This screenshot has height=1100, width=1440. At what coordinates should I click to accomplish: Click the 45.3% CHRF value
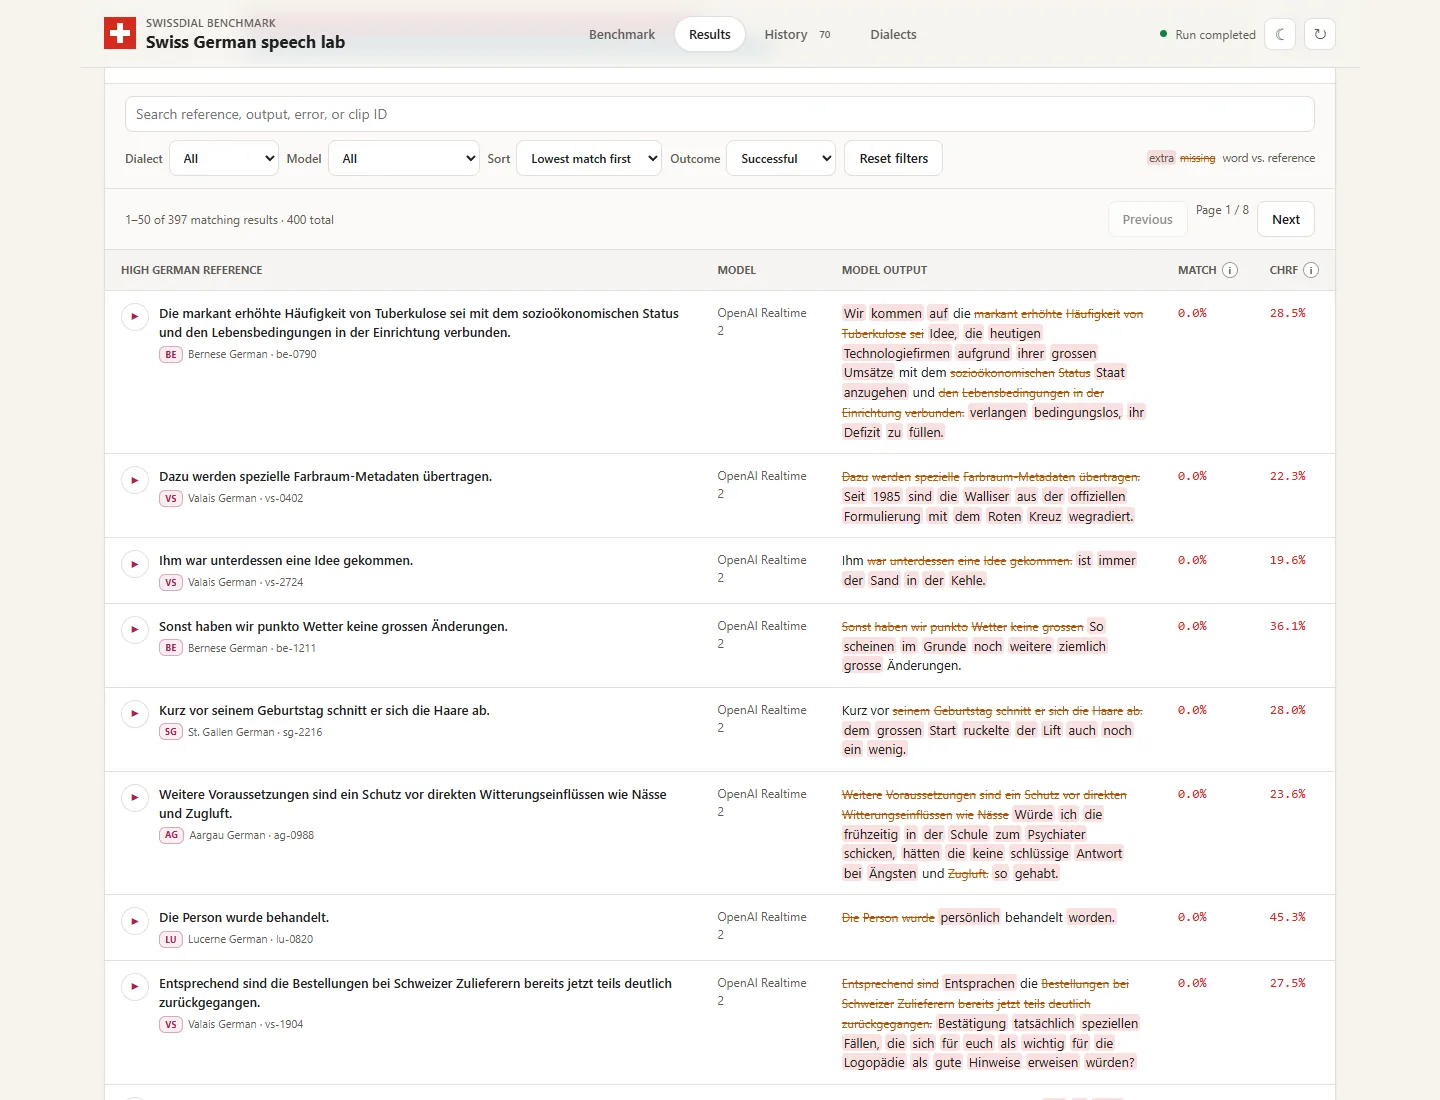click(x=1288, y=917)
